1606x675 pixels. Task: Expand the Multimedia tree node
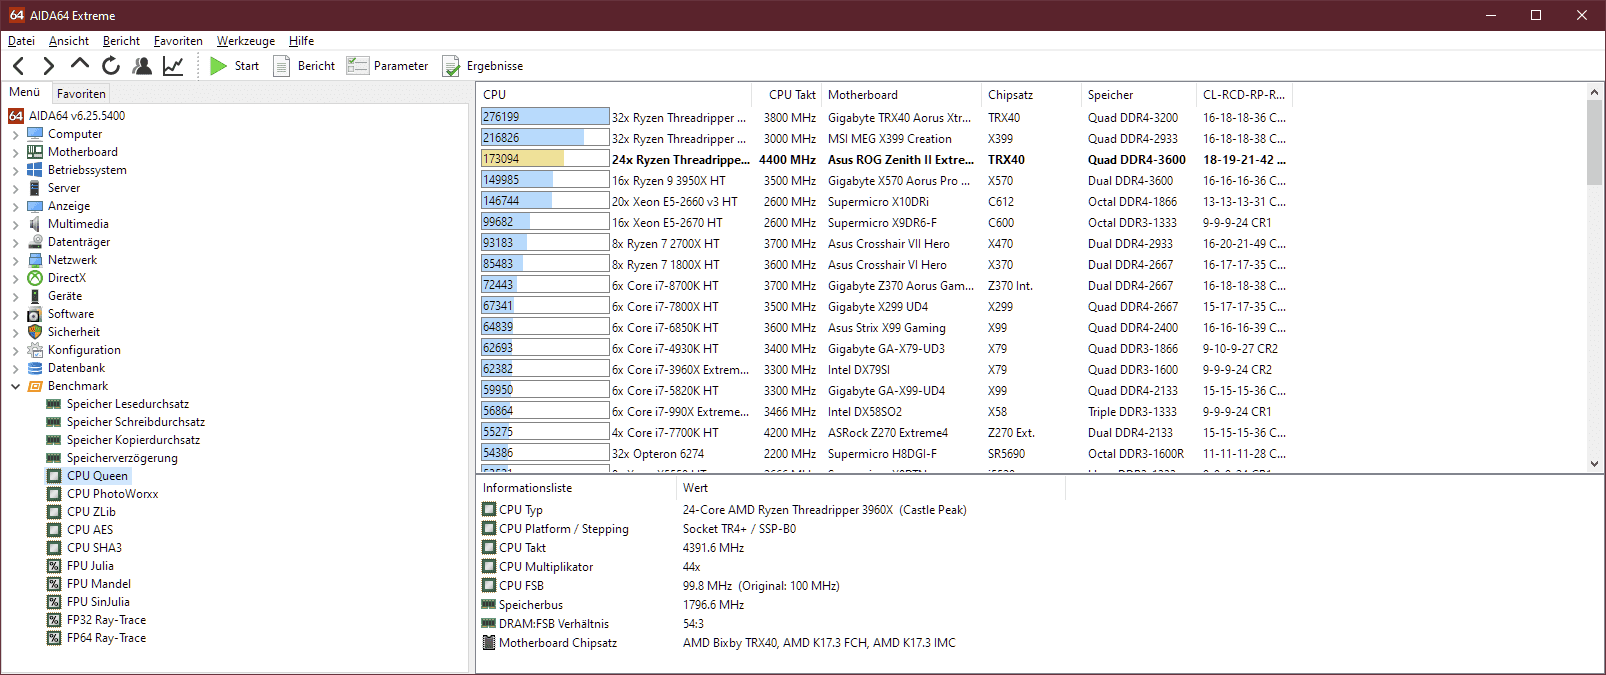[x=15, y=224]
